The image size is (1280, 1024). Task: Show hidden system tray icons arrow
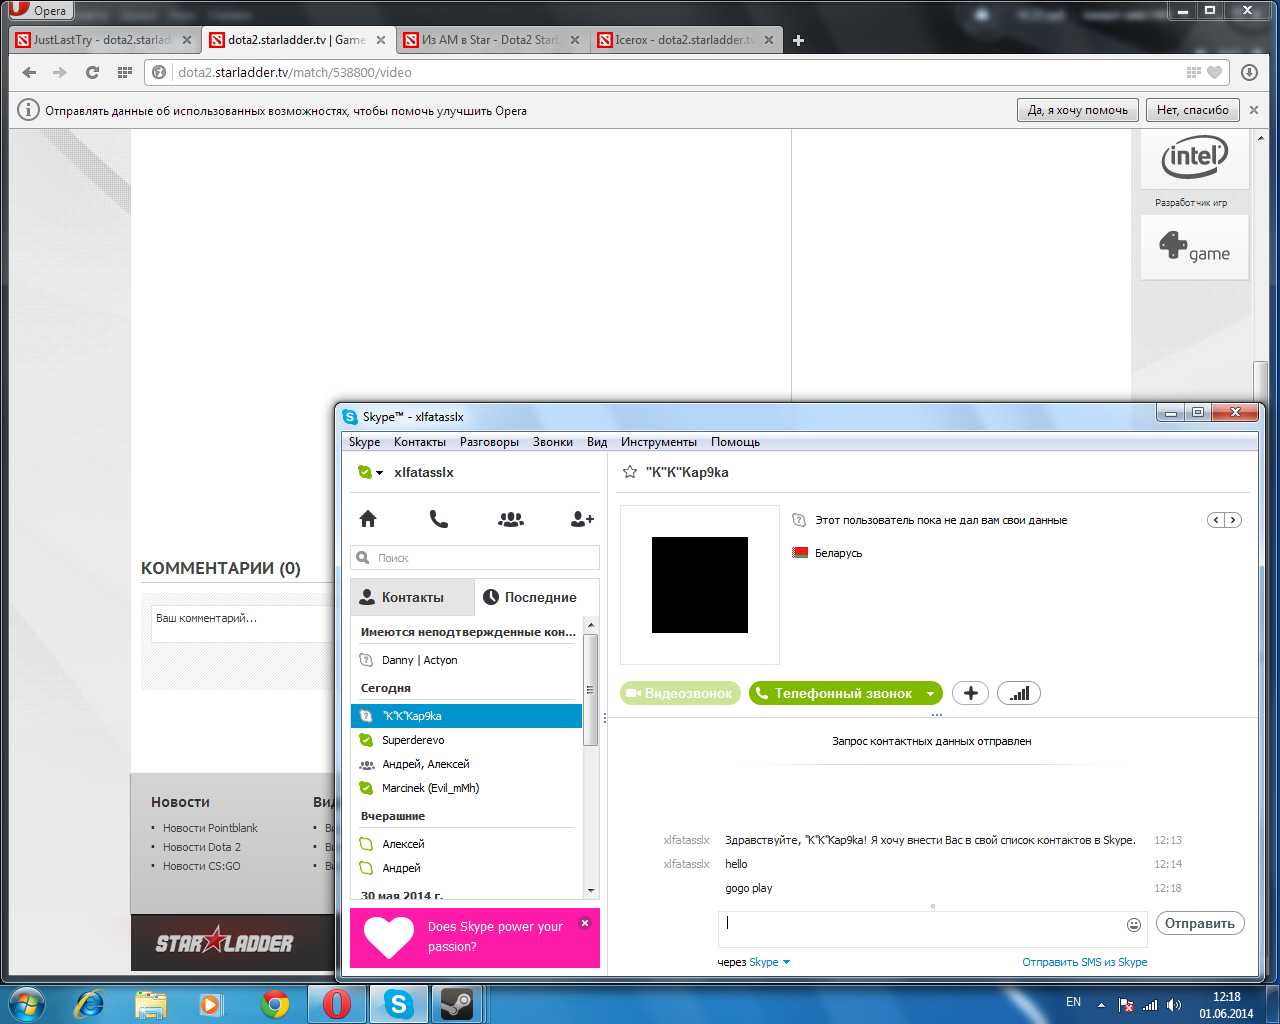(x=1101, y=1005)
